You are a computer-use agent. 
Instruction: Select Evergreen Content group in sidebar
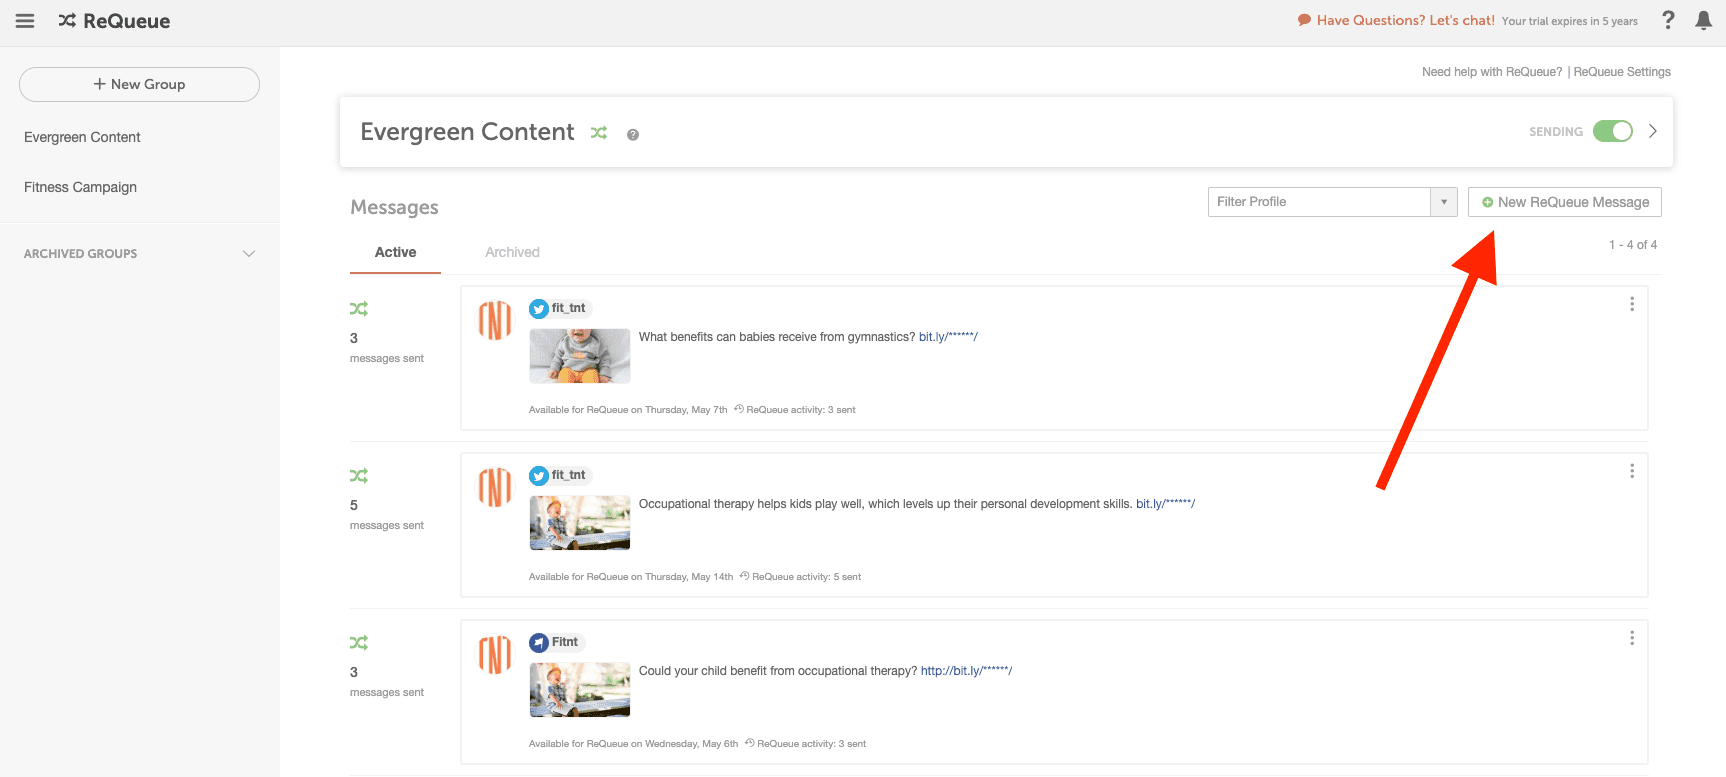pyautogui.click(x=82, y=137)
